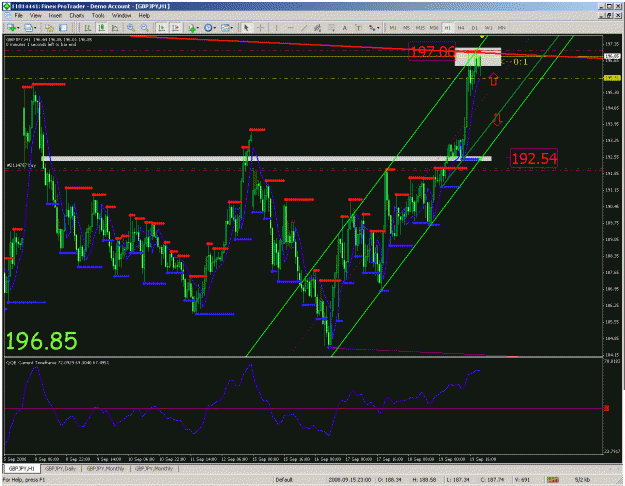Click the 192.54 price label on chart
This screenshot has height=486, width=625.
point(534,158)
